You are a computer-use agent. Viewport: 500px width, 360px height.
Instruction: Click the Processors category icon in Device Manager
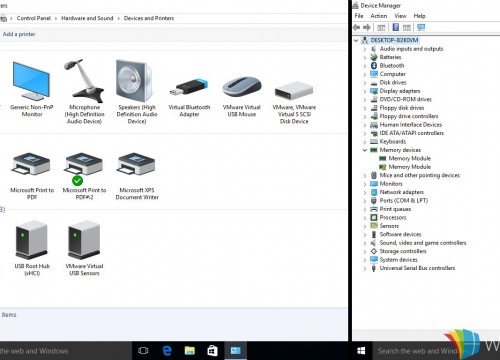pyautogui.click(x=374, y=217)
